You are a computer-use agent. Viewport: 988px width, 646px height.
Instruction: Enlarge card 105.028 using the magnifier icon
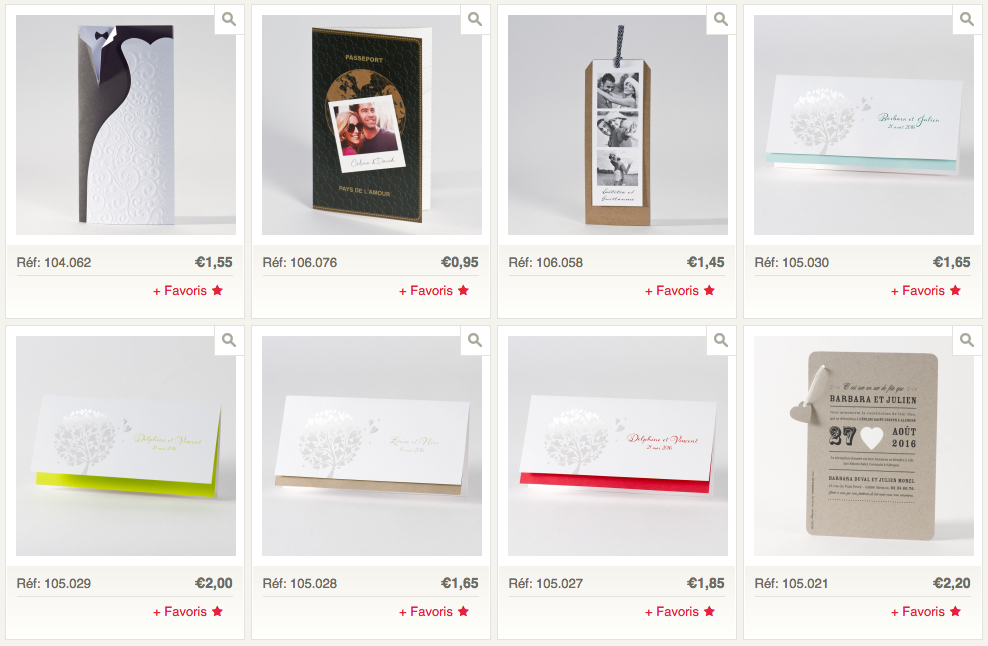[x=474, y=341]
